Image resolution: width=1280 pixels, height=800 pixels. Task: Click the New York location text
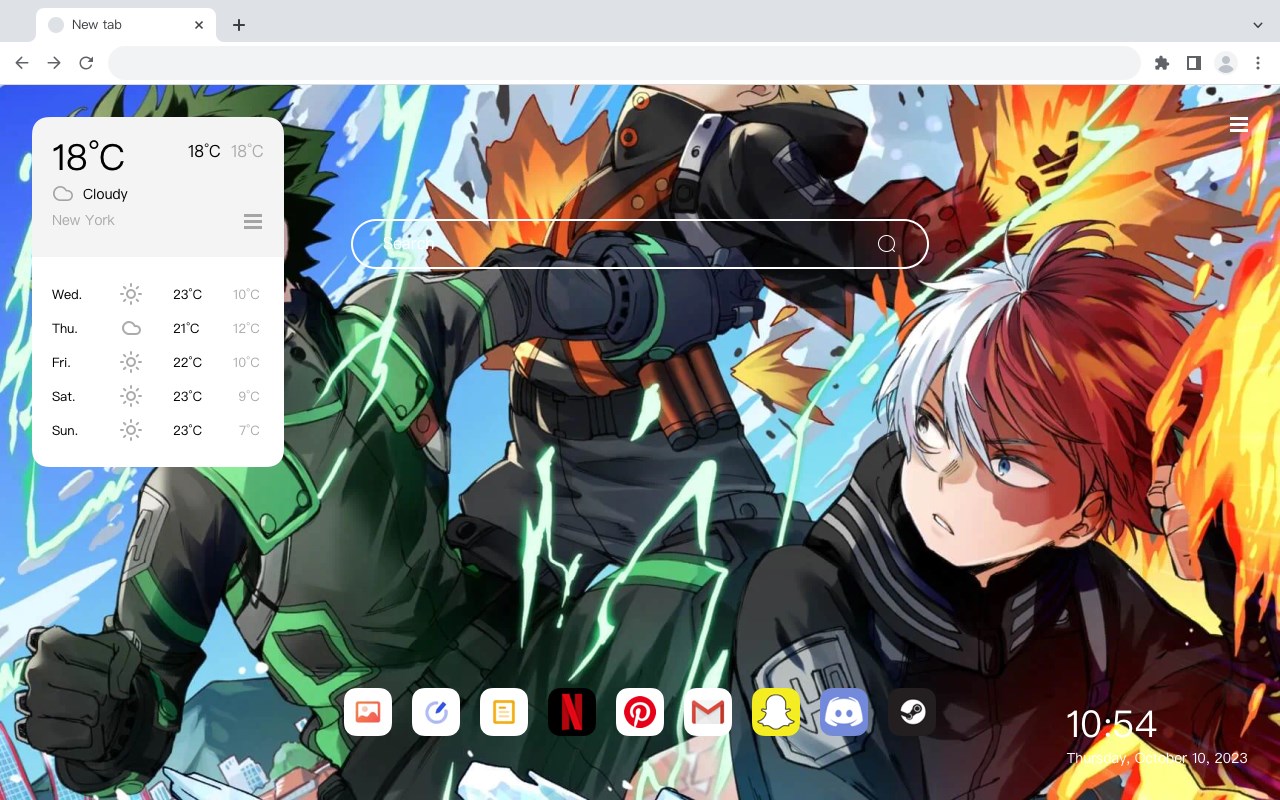[x=83, y=220]
